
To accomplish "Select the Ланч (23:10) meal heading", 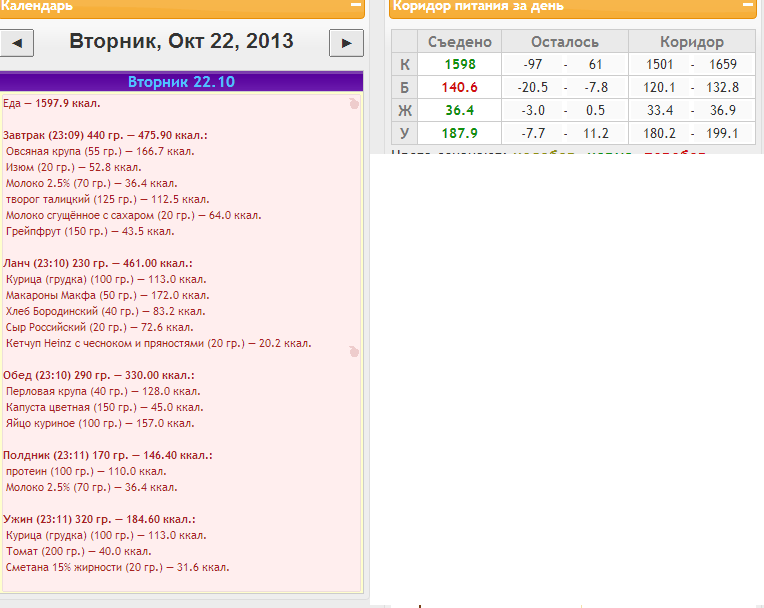I will (x=97, y=263).
